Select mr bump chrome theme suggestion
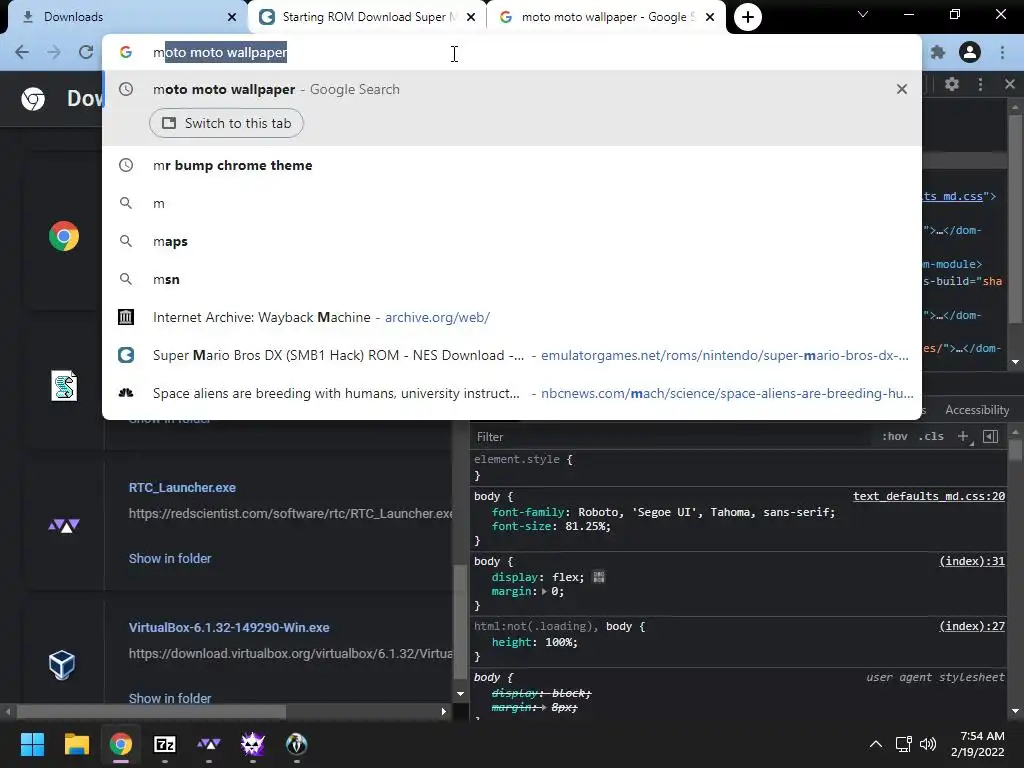This screenshot has width=1024, height=768. click(x=511, y=165)
